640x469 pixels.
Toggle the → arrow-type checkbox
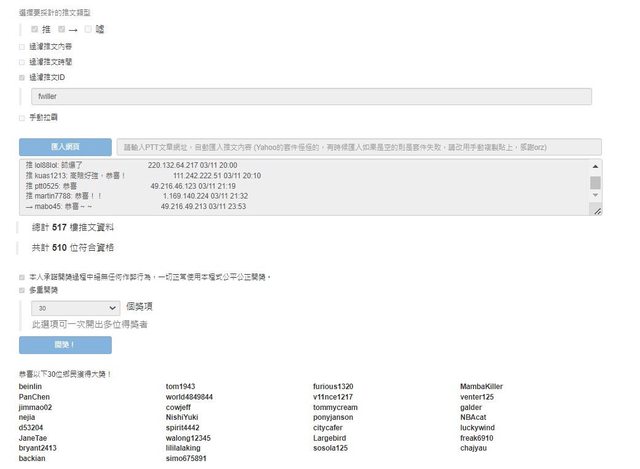[61, 29]
